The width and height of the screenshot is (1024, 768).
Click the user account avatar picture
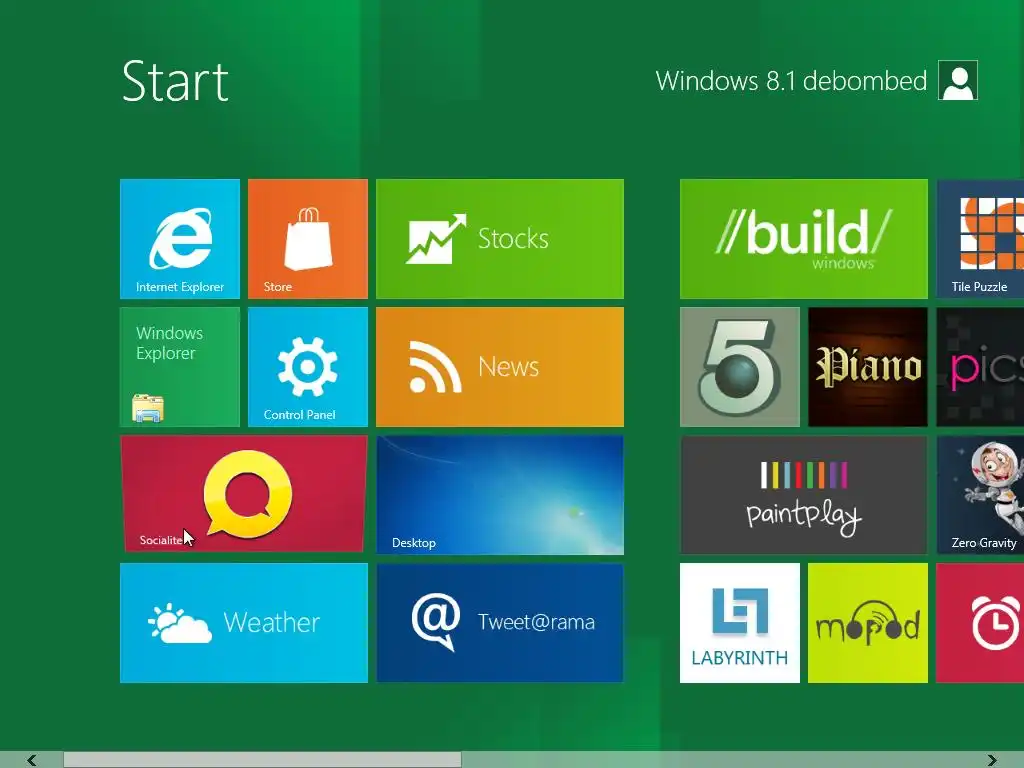958,80
